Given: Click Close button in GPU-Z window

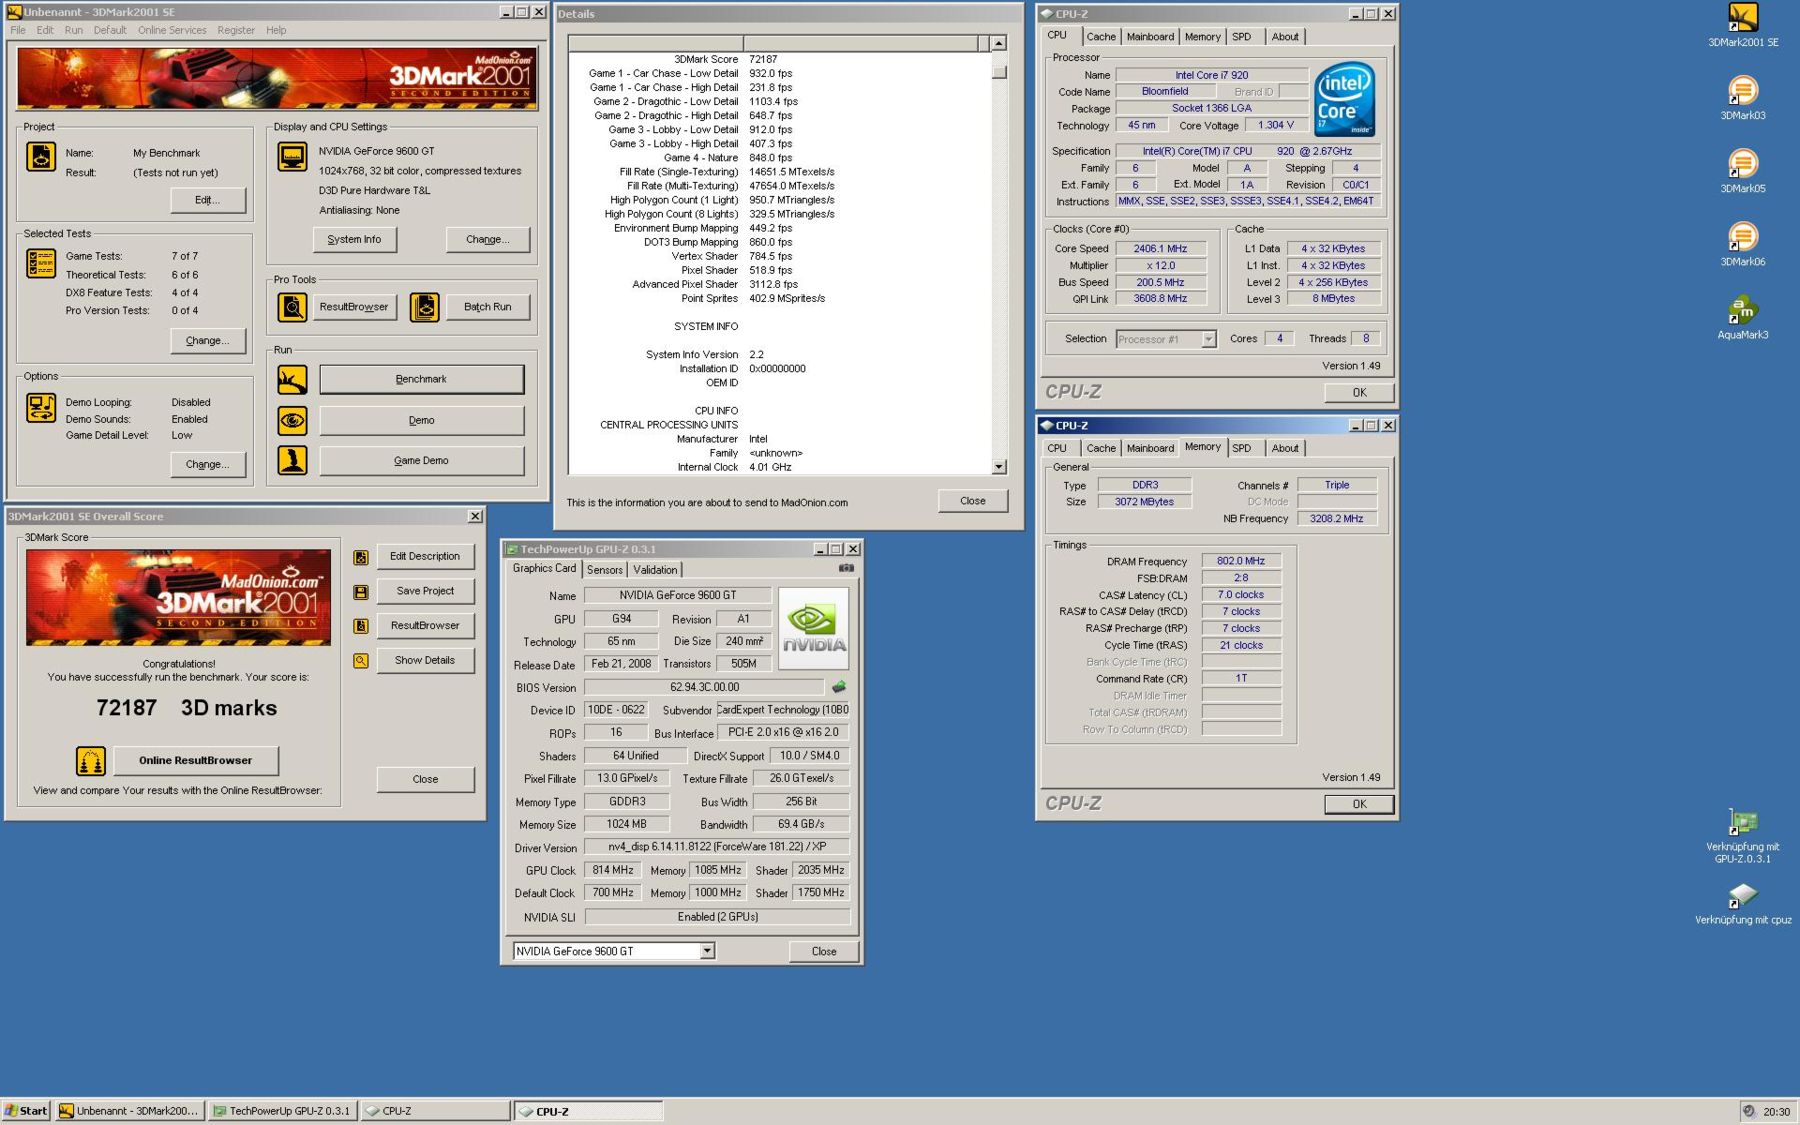Looking at the screenshot, I should [x=824, y=951].
